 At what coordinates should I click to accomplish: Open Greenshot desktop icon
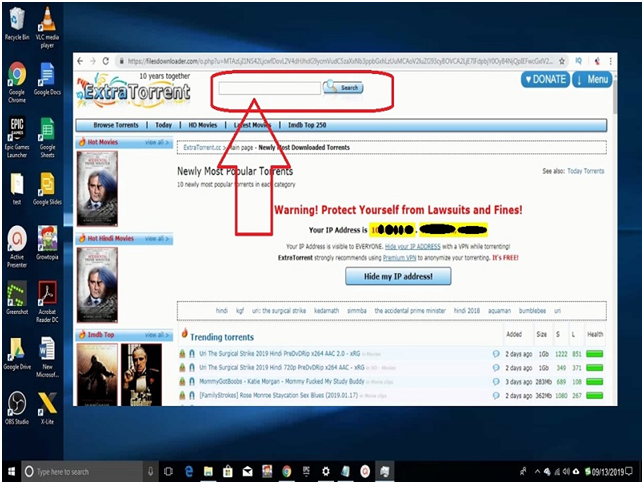pos(17,297)
